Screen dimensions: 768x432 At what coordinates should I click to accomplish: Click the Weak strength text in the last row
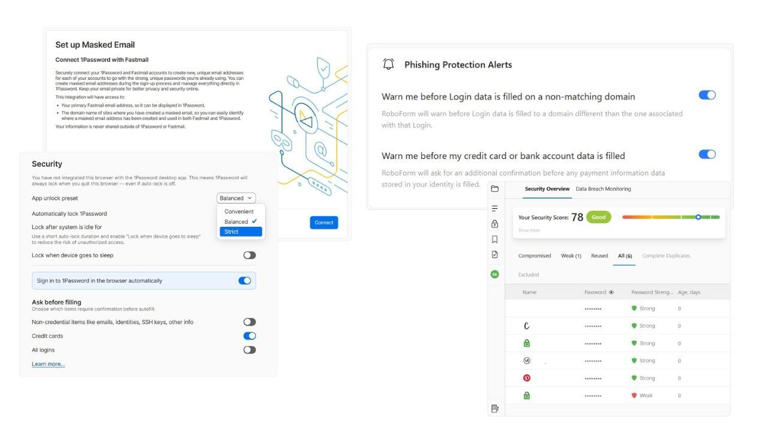[x=646, y=395]
